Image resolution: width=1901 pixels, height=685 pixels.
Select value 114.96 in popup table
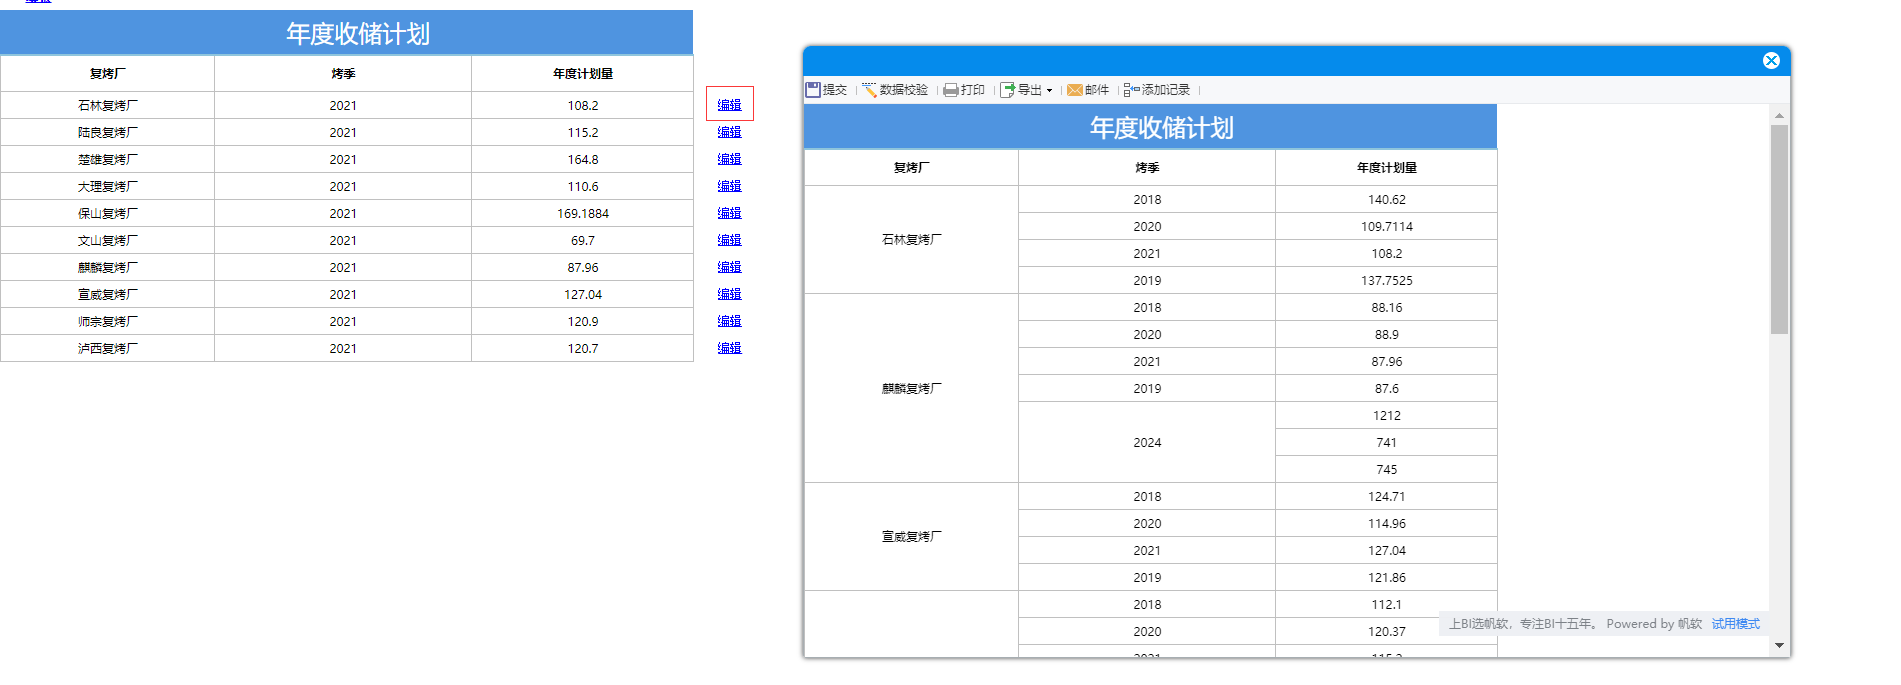[x=1387, y=523]
